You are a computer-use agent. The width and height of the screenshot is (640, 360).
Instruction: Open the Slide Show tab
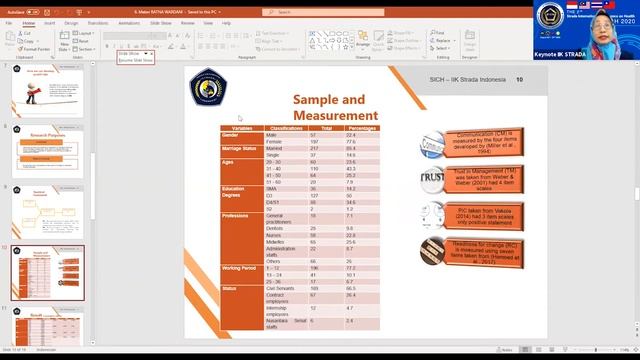click(x=161, y=23)
